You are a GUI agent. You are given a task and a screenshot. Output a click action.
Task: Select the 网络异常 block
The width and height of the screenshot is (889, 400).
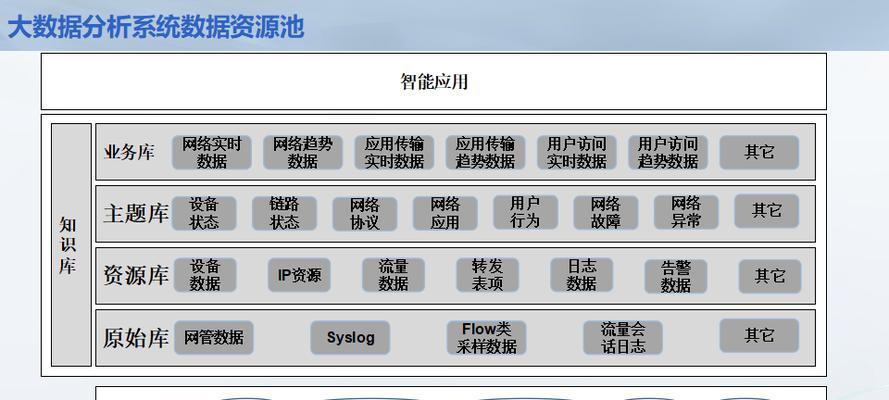click(x=686, y=212)
